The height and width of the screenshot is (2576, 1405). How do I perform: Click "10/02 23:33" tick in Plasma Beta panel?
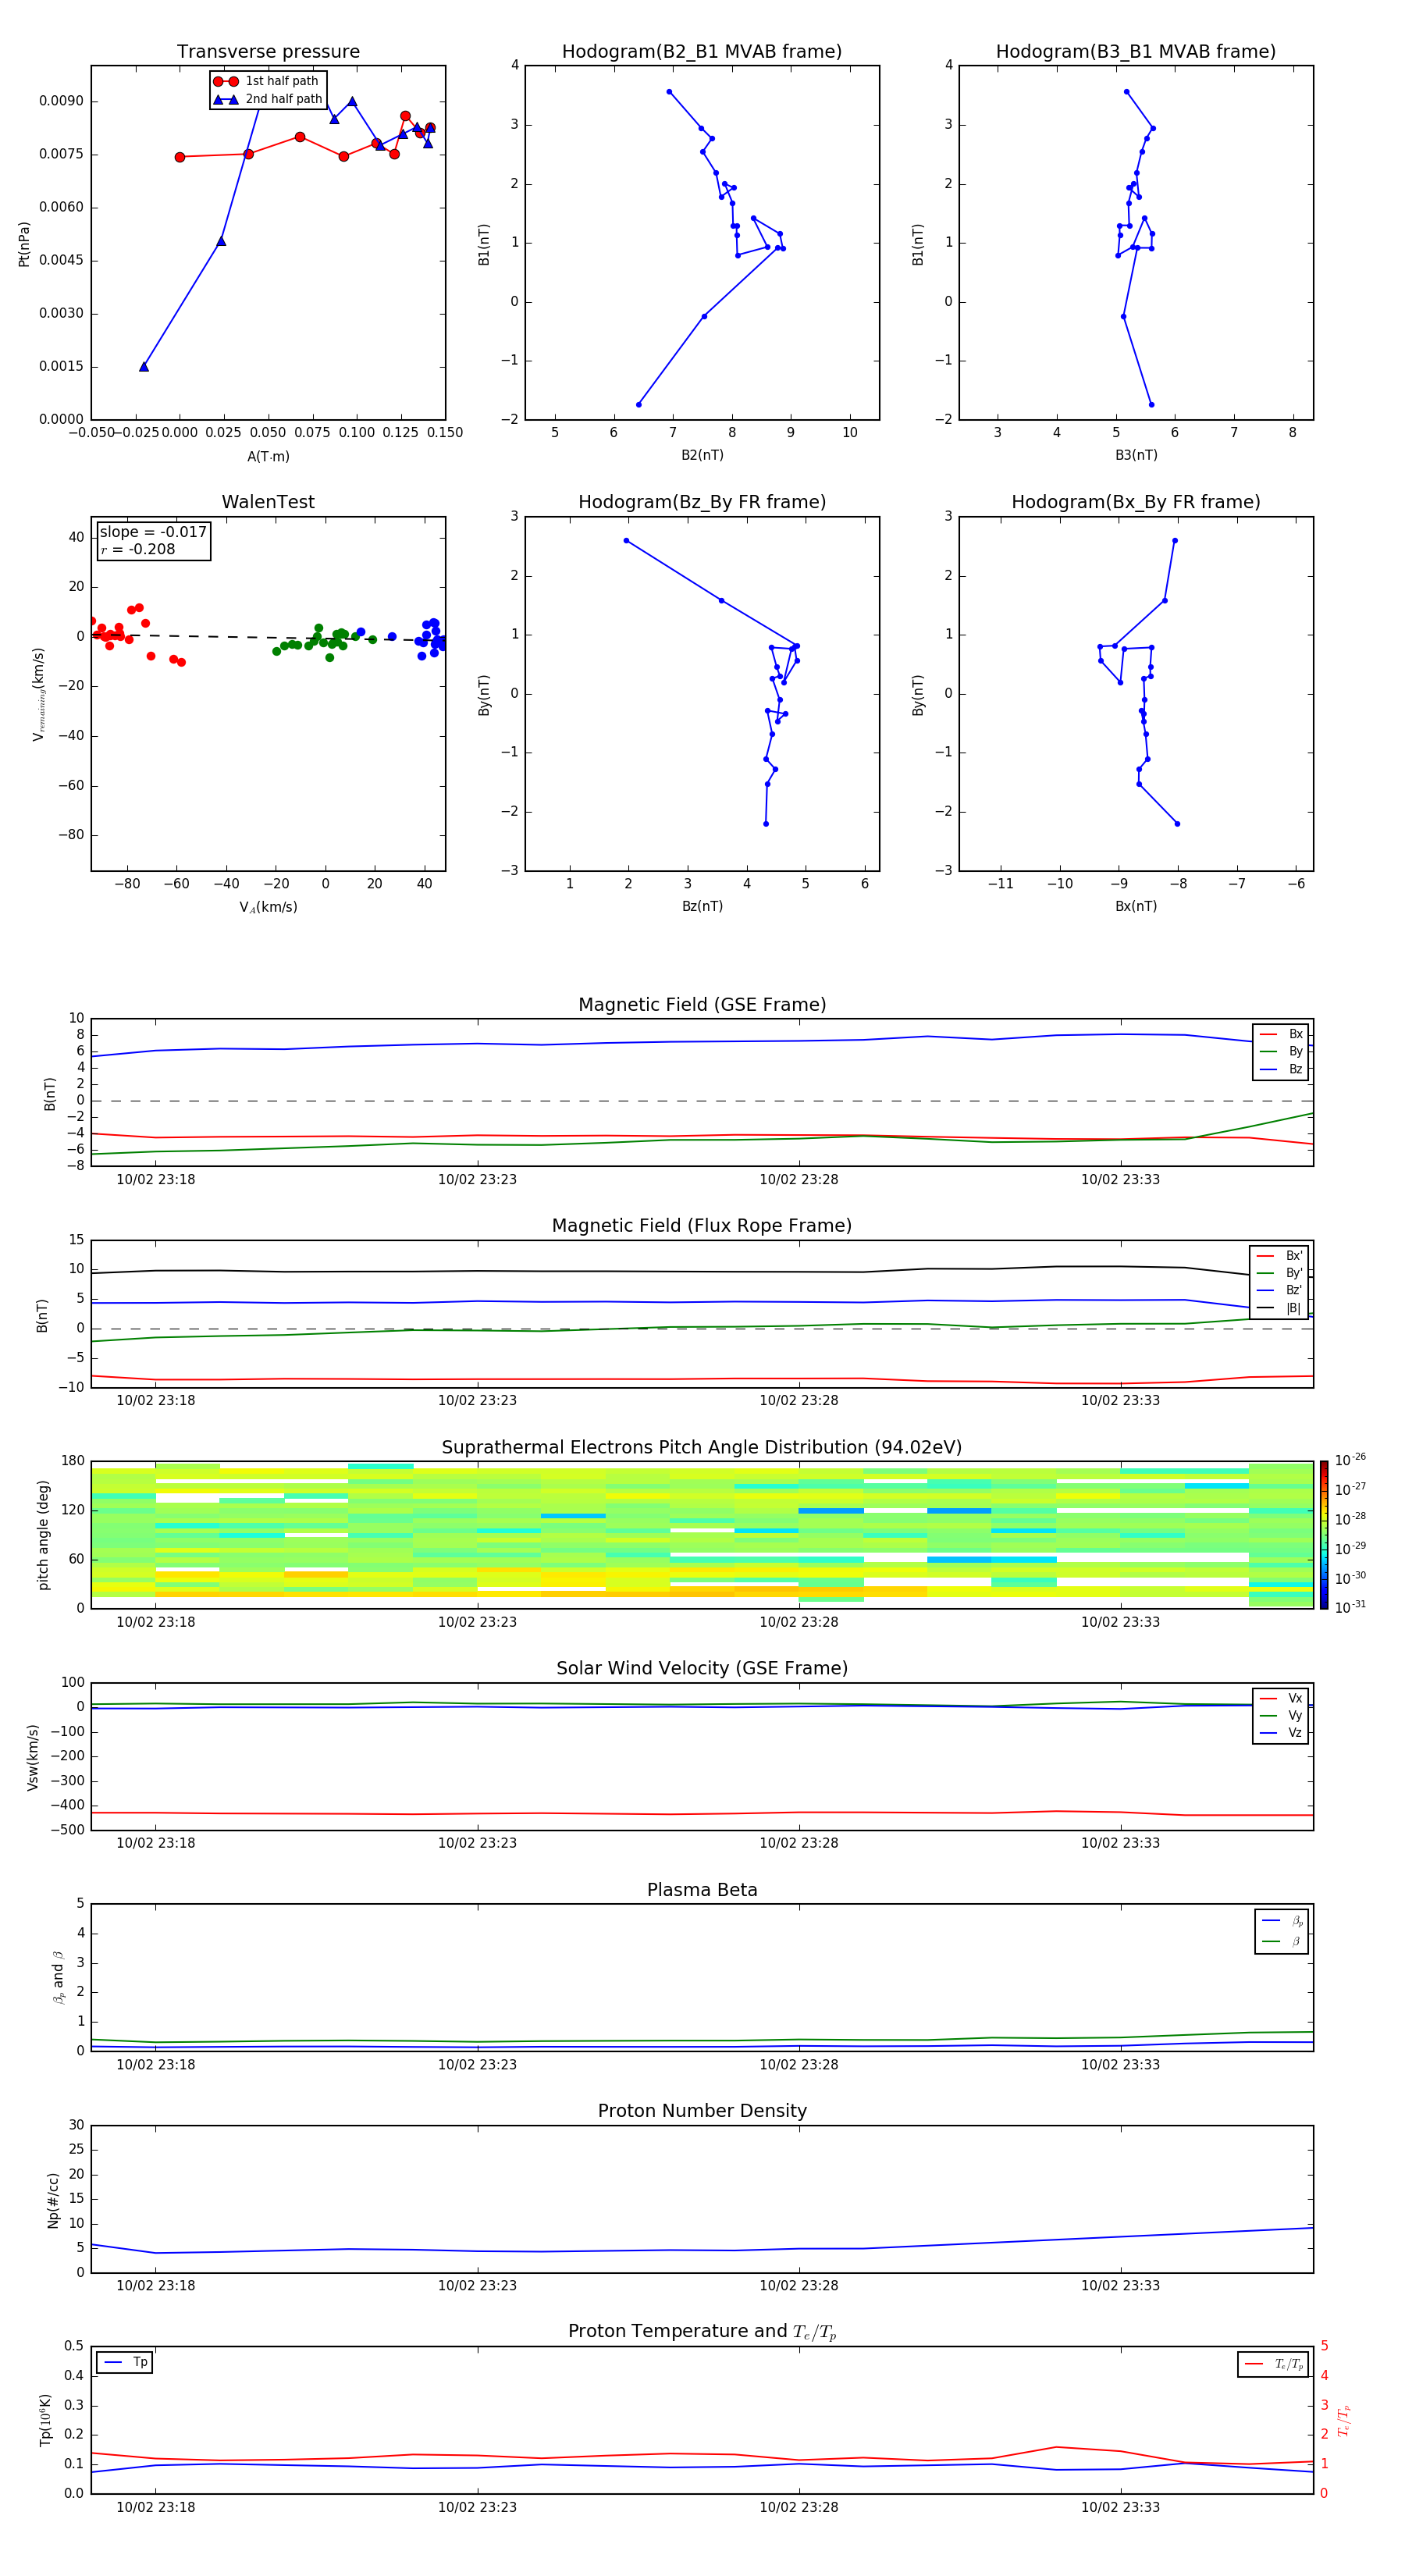pyautogui.click(x=1120, y=2065)
